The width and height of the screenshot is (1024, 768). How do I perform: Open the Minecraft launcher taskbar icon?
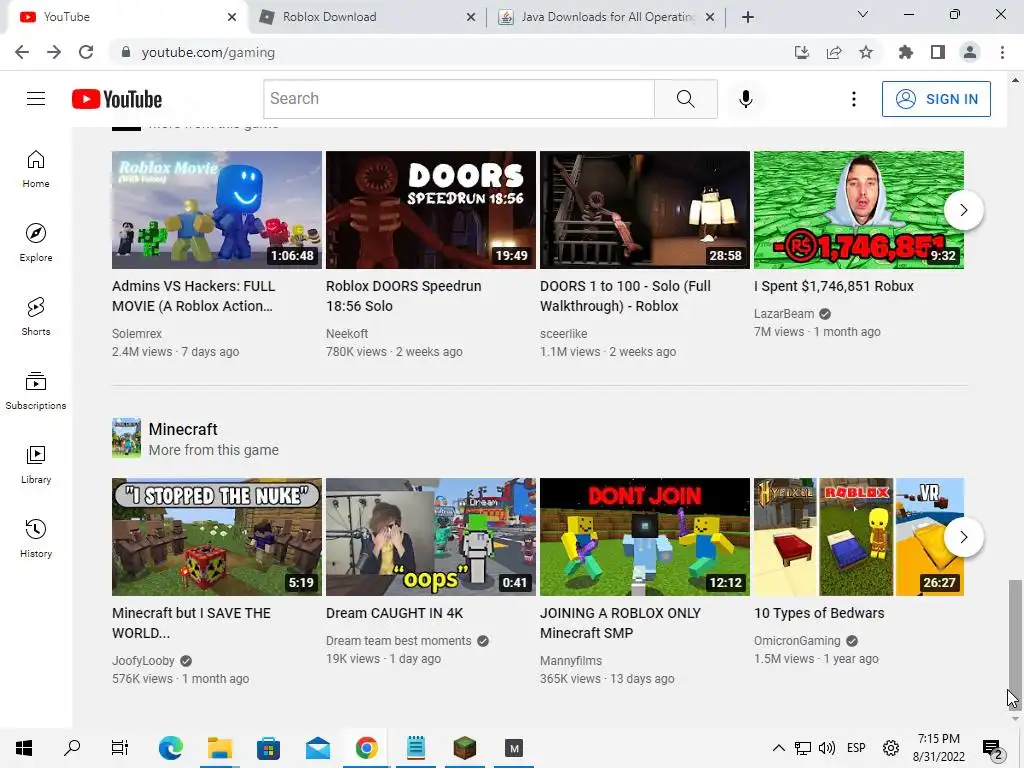(465, 748)
